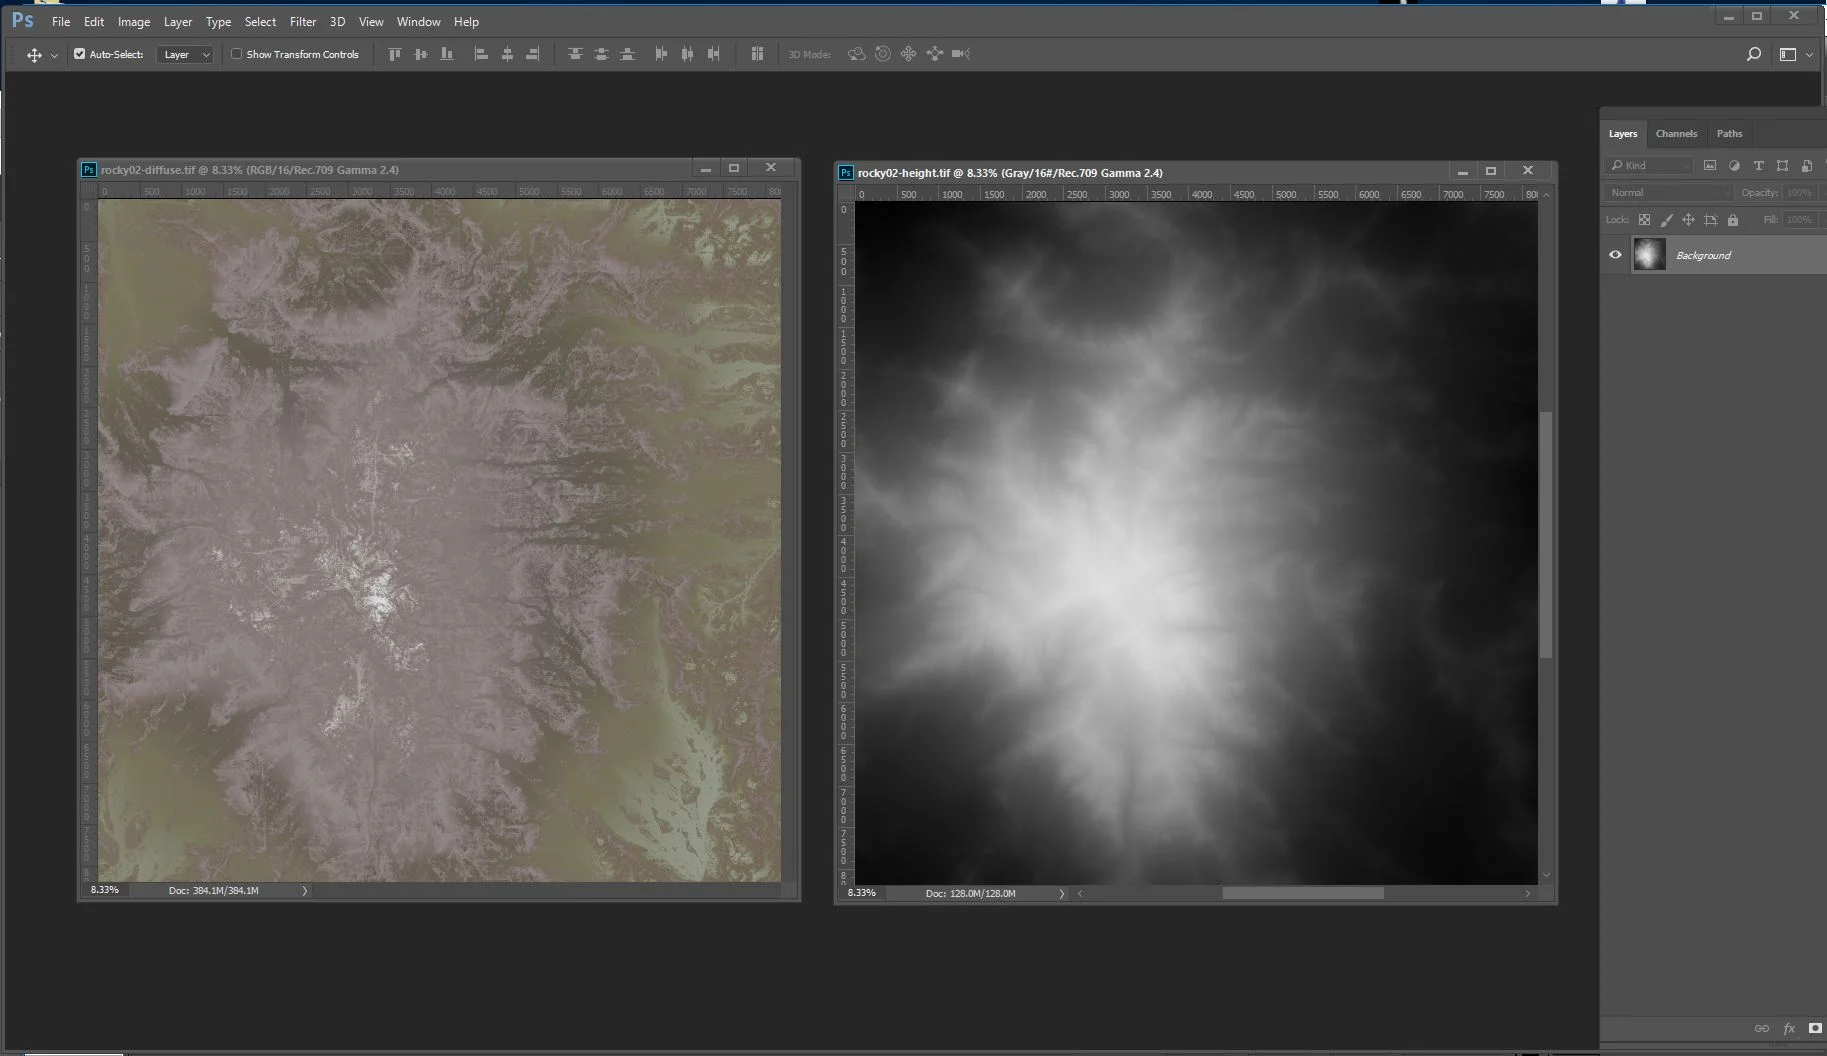Click Distribute top edges icon
This screenshot has height=1056, width=1827.
(x=575, y=54)
